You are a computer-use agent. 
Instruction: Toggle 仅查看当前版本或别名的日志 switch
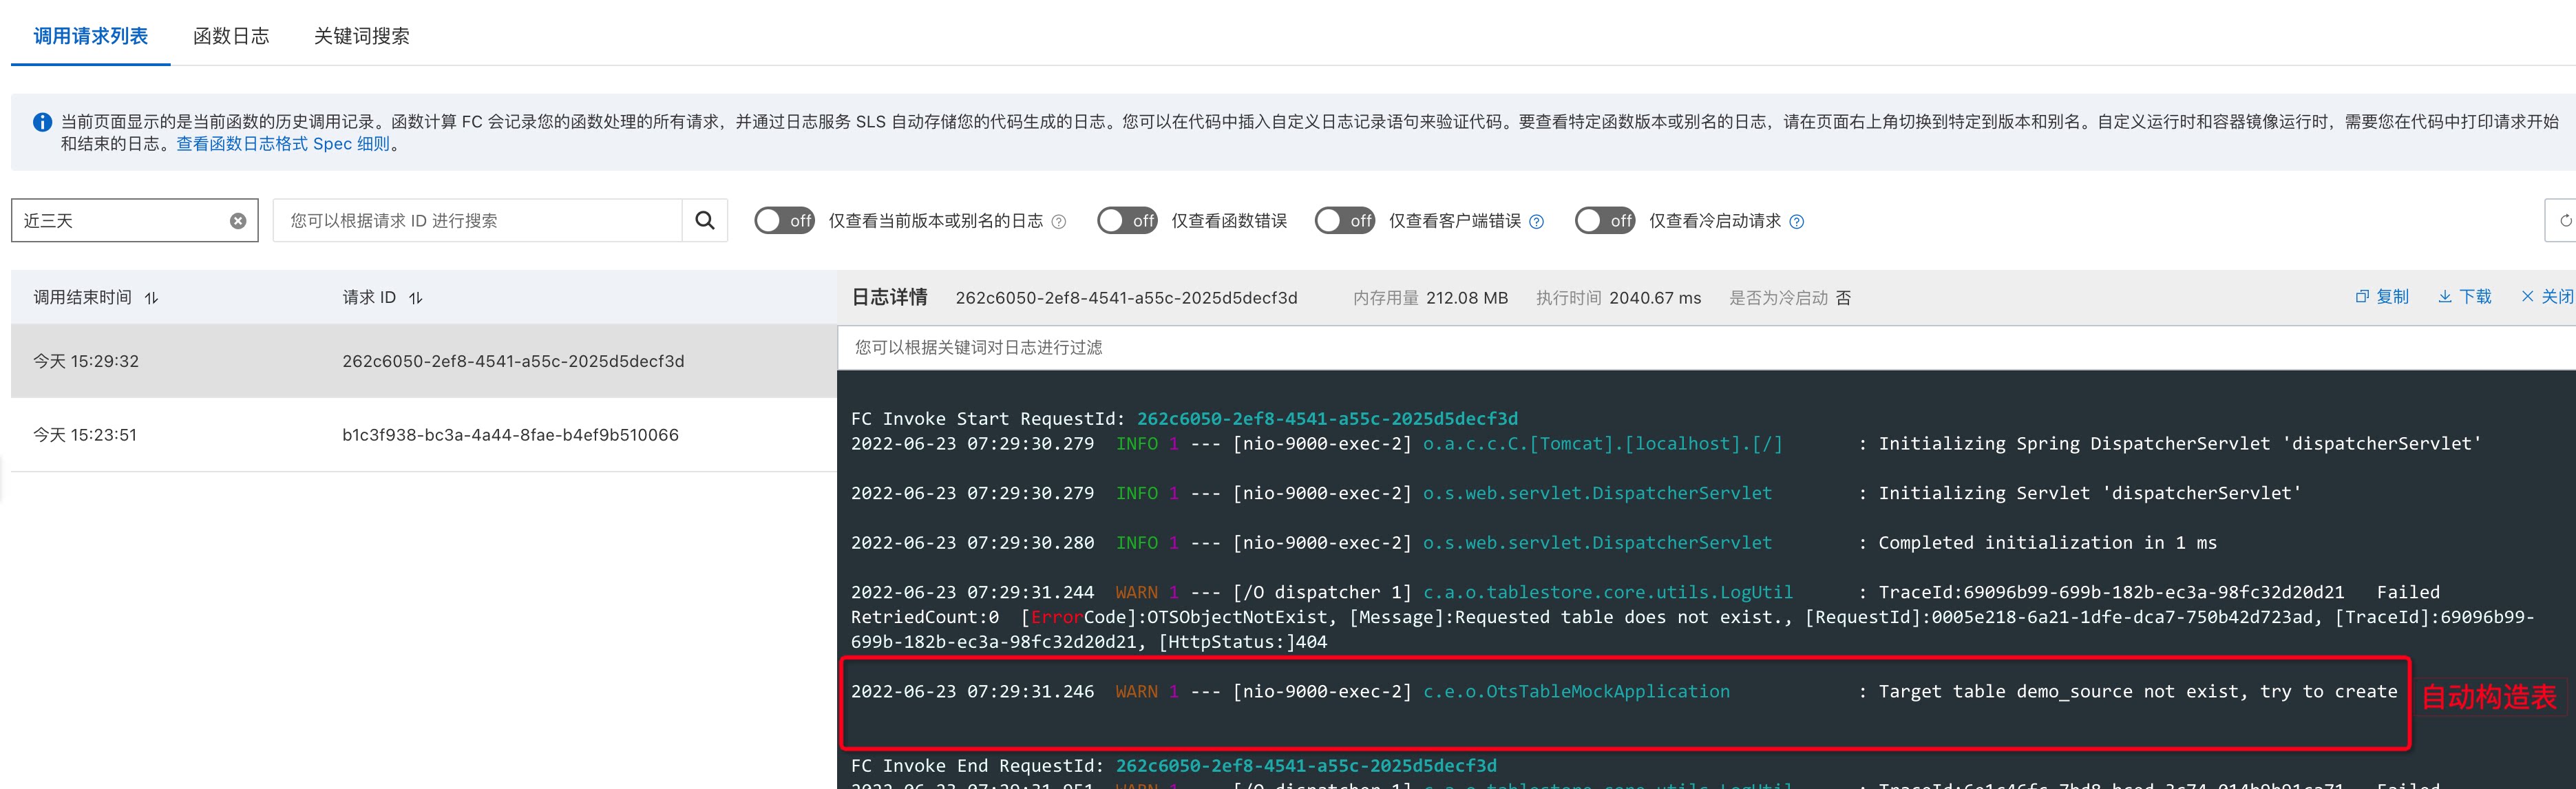tap(784, 220)
